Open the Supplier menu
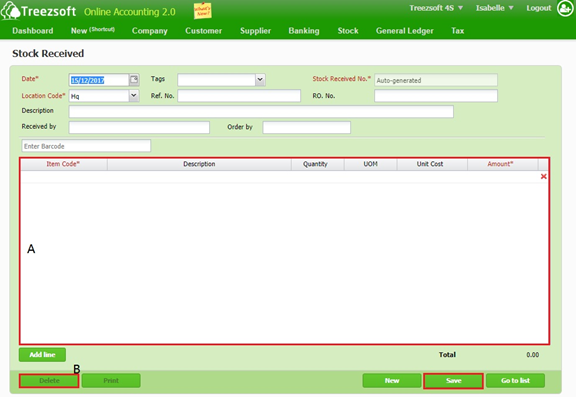The image size is (576, 397). click(x=255, y=31)
